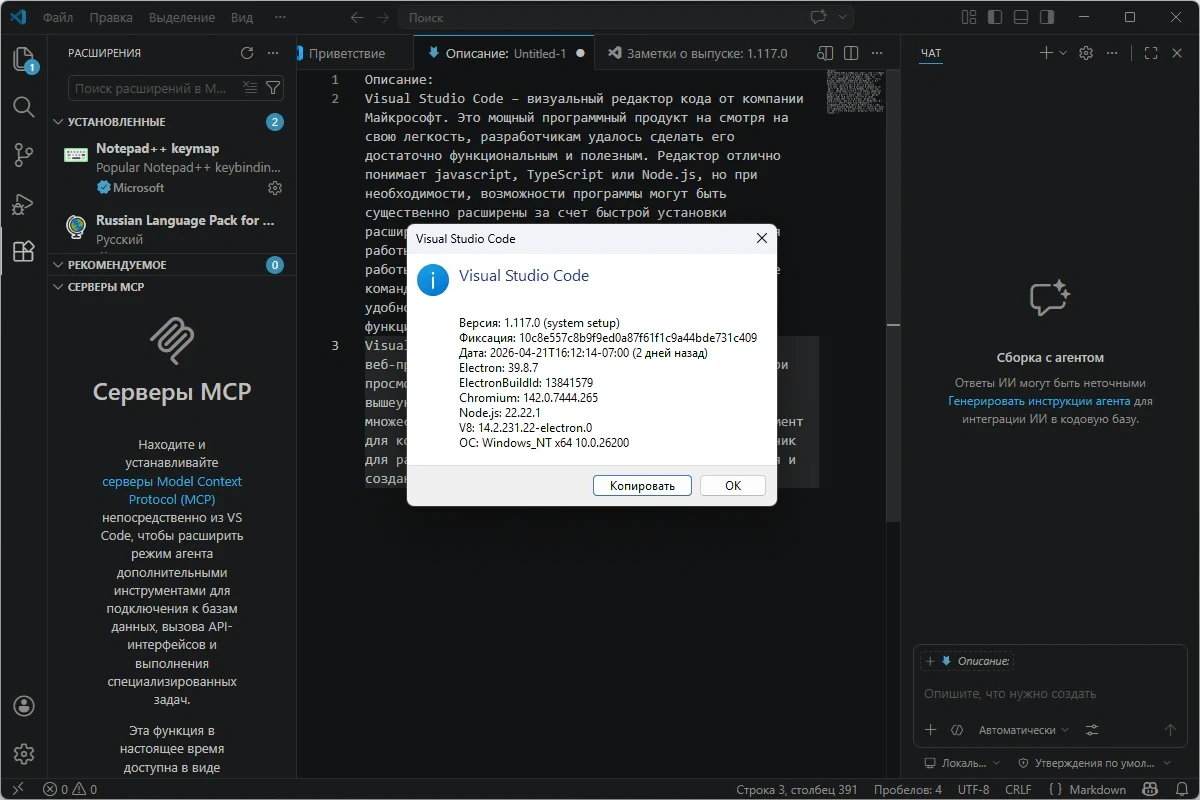Screen dimensions: 1200x800
Task: Open Source Control view in activity bar
Action: (24, 155)
